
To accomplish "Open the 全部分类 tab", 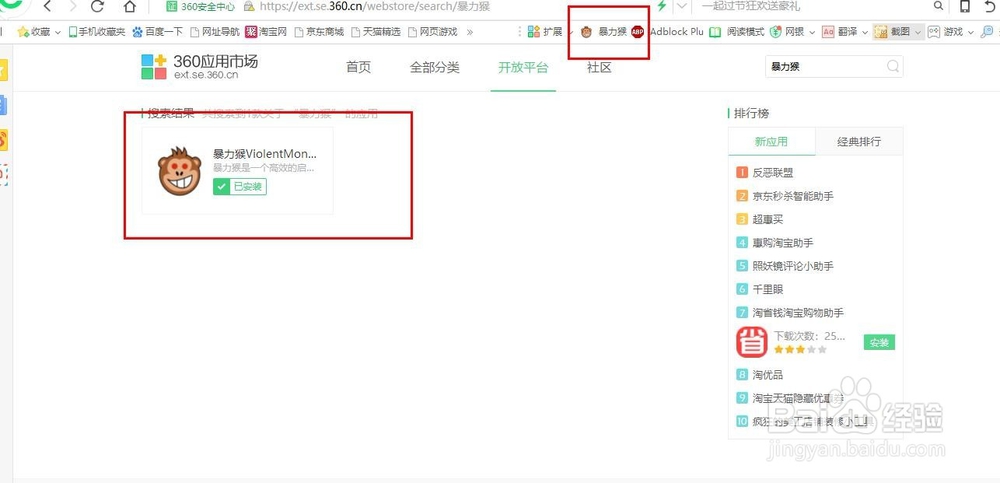I will click(434, 68).
